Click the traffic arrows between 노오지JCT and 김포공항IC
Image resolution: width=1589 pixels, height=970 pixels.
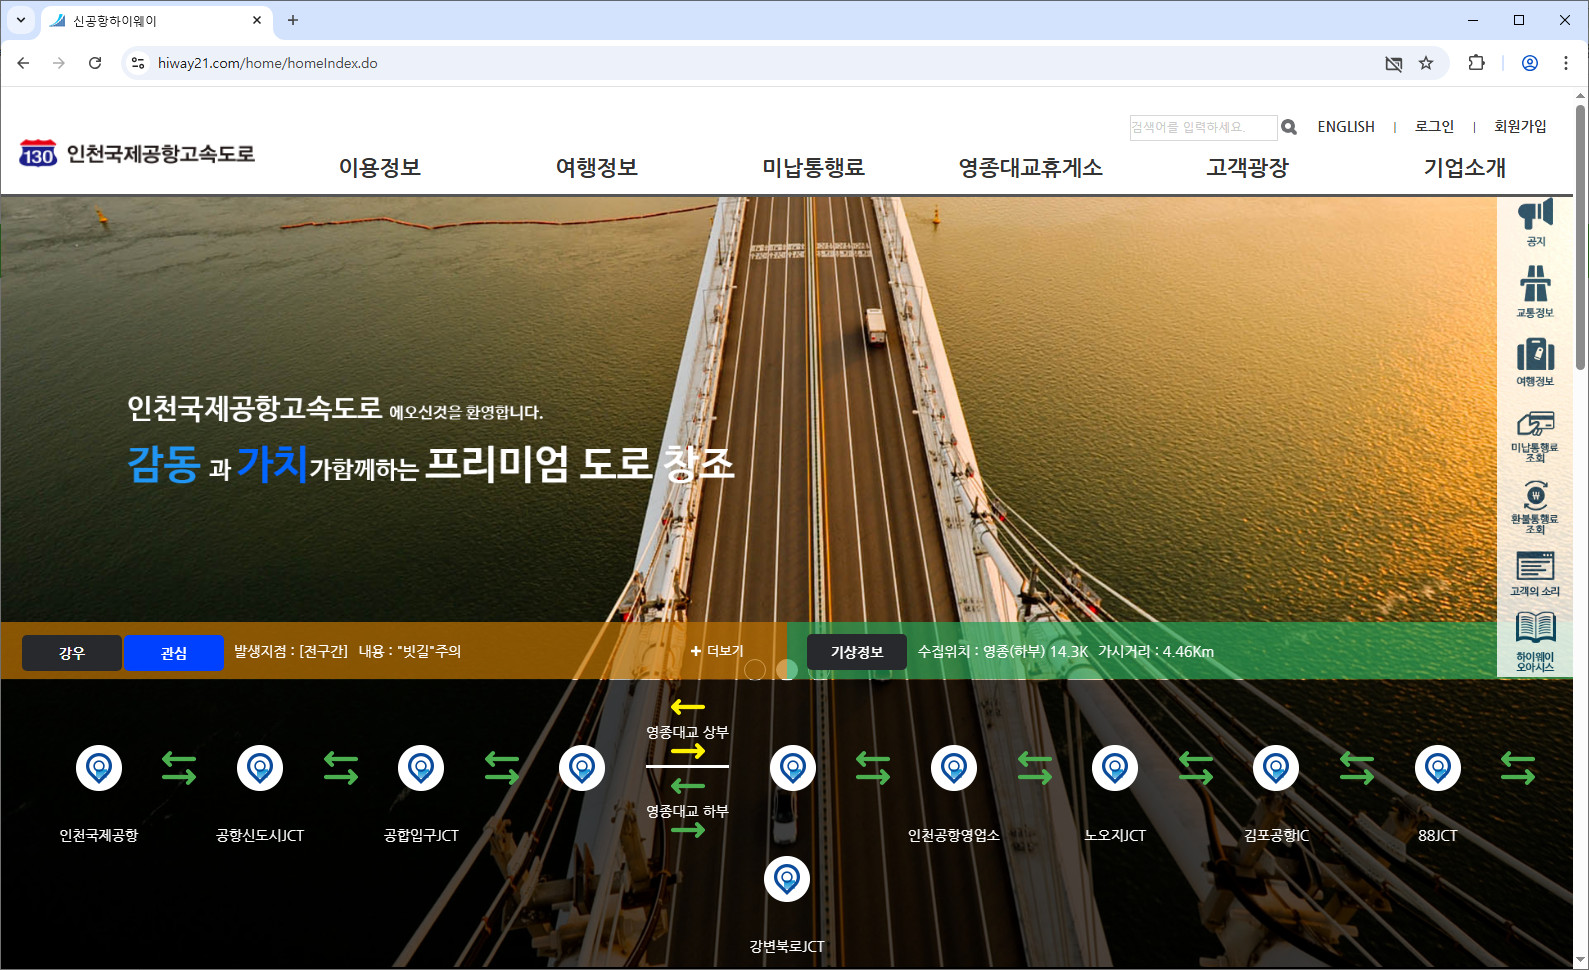pyautogui.click(x=1196, y=768)
